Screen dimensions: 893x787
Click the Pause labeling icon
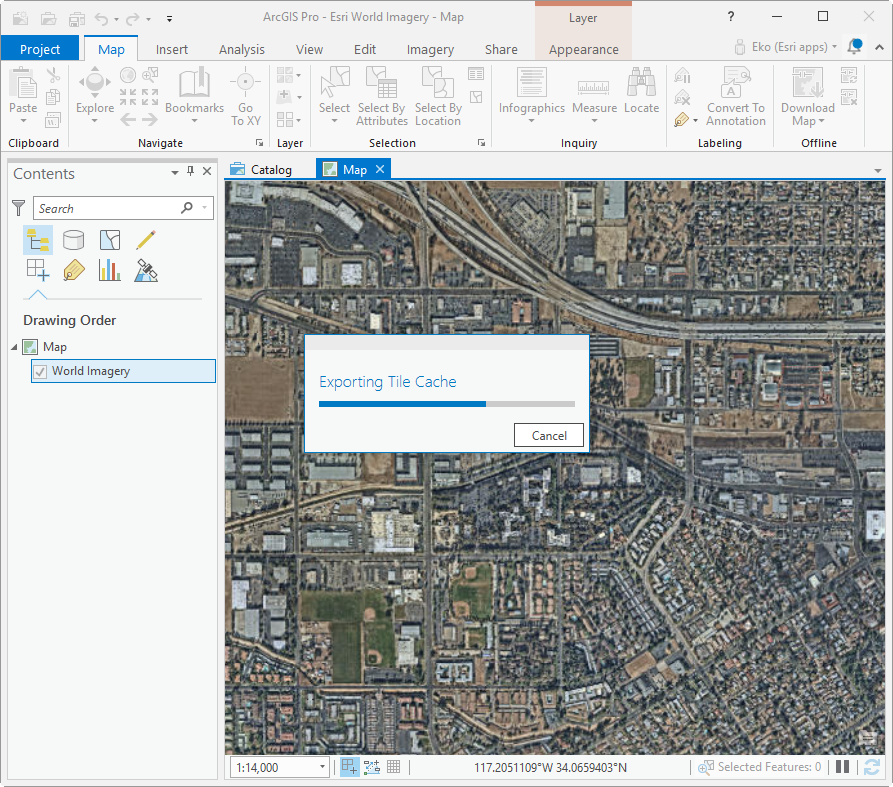[682, 75]
